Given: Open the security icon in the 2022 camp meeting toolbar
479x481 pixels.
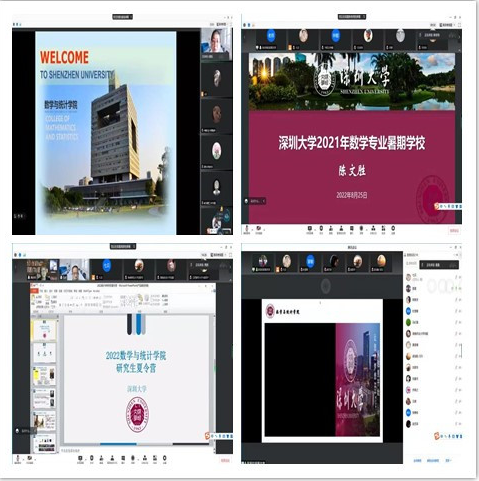Looking at the screenshot, I should pyautogui.click(x=92, y=459).
